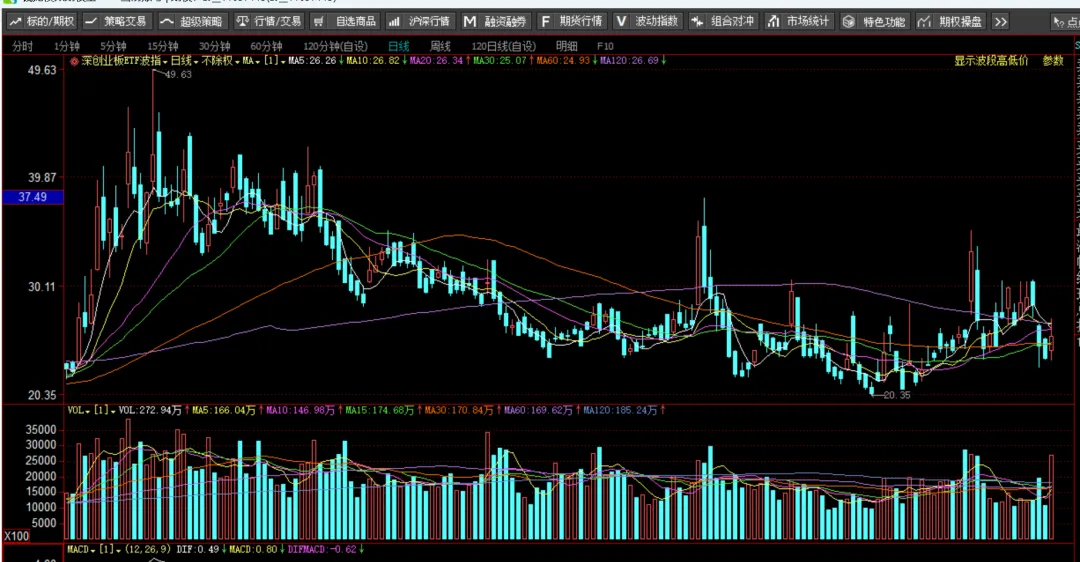Open the [1] dropdown beside MA
The width and height of the screenshot is (1080, 562).
(275, 61)
